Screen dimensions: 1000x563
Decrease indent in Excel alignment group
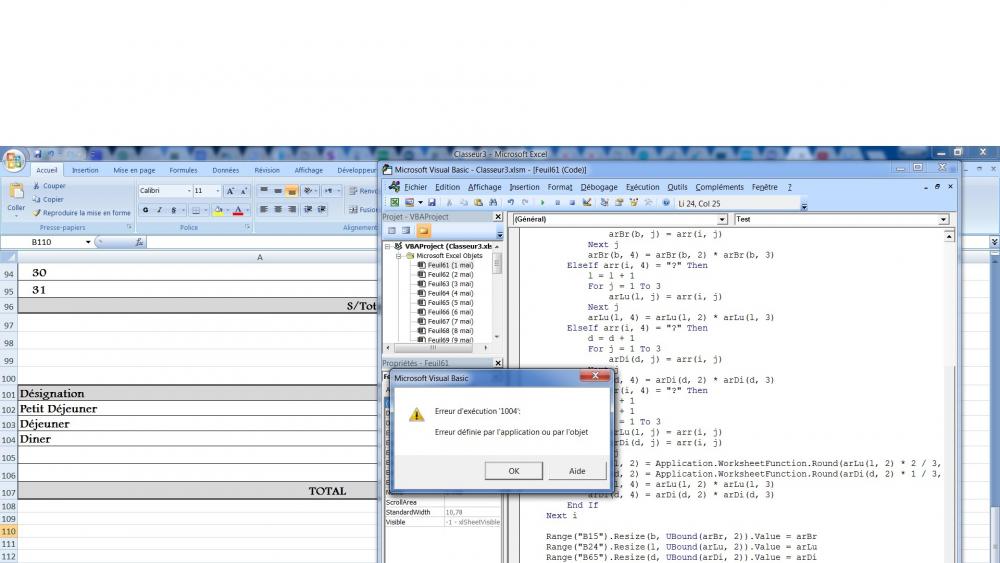pos(308,209)
